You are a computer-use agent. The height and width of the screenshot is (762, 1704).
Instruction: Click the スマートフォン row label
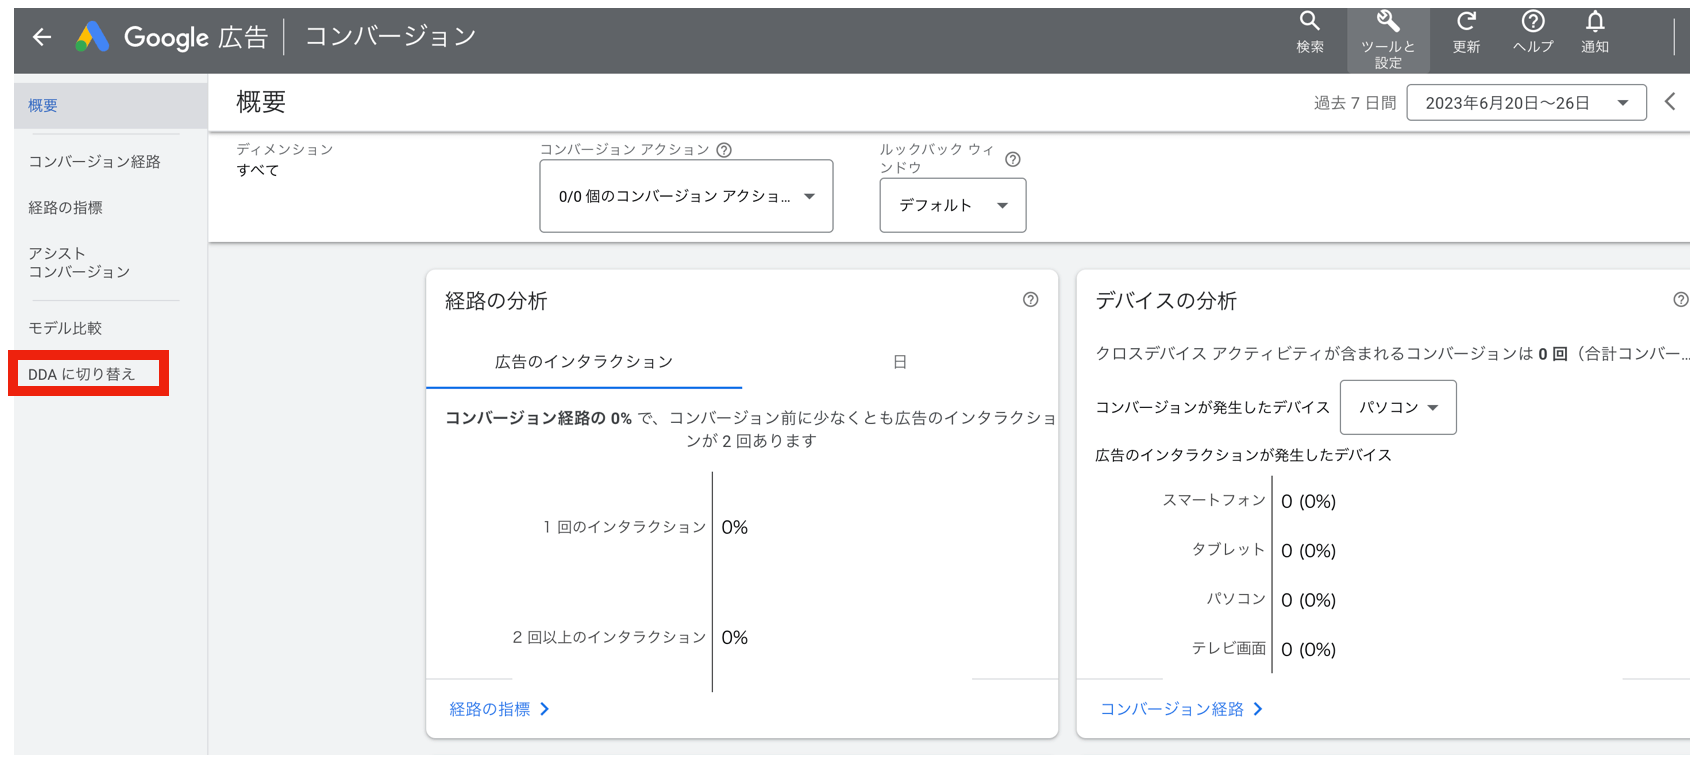click(1214, 500)
